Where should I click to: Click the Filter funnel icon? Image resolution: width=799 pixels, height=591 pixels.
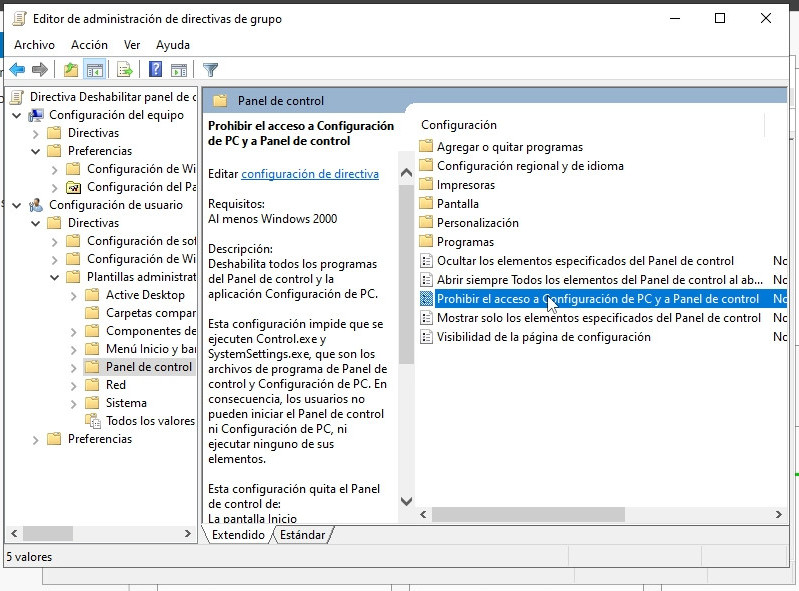click(x=210, y=69)
